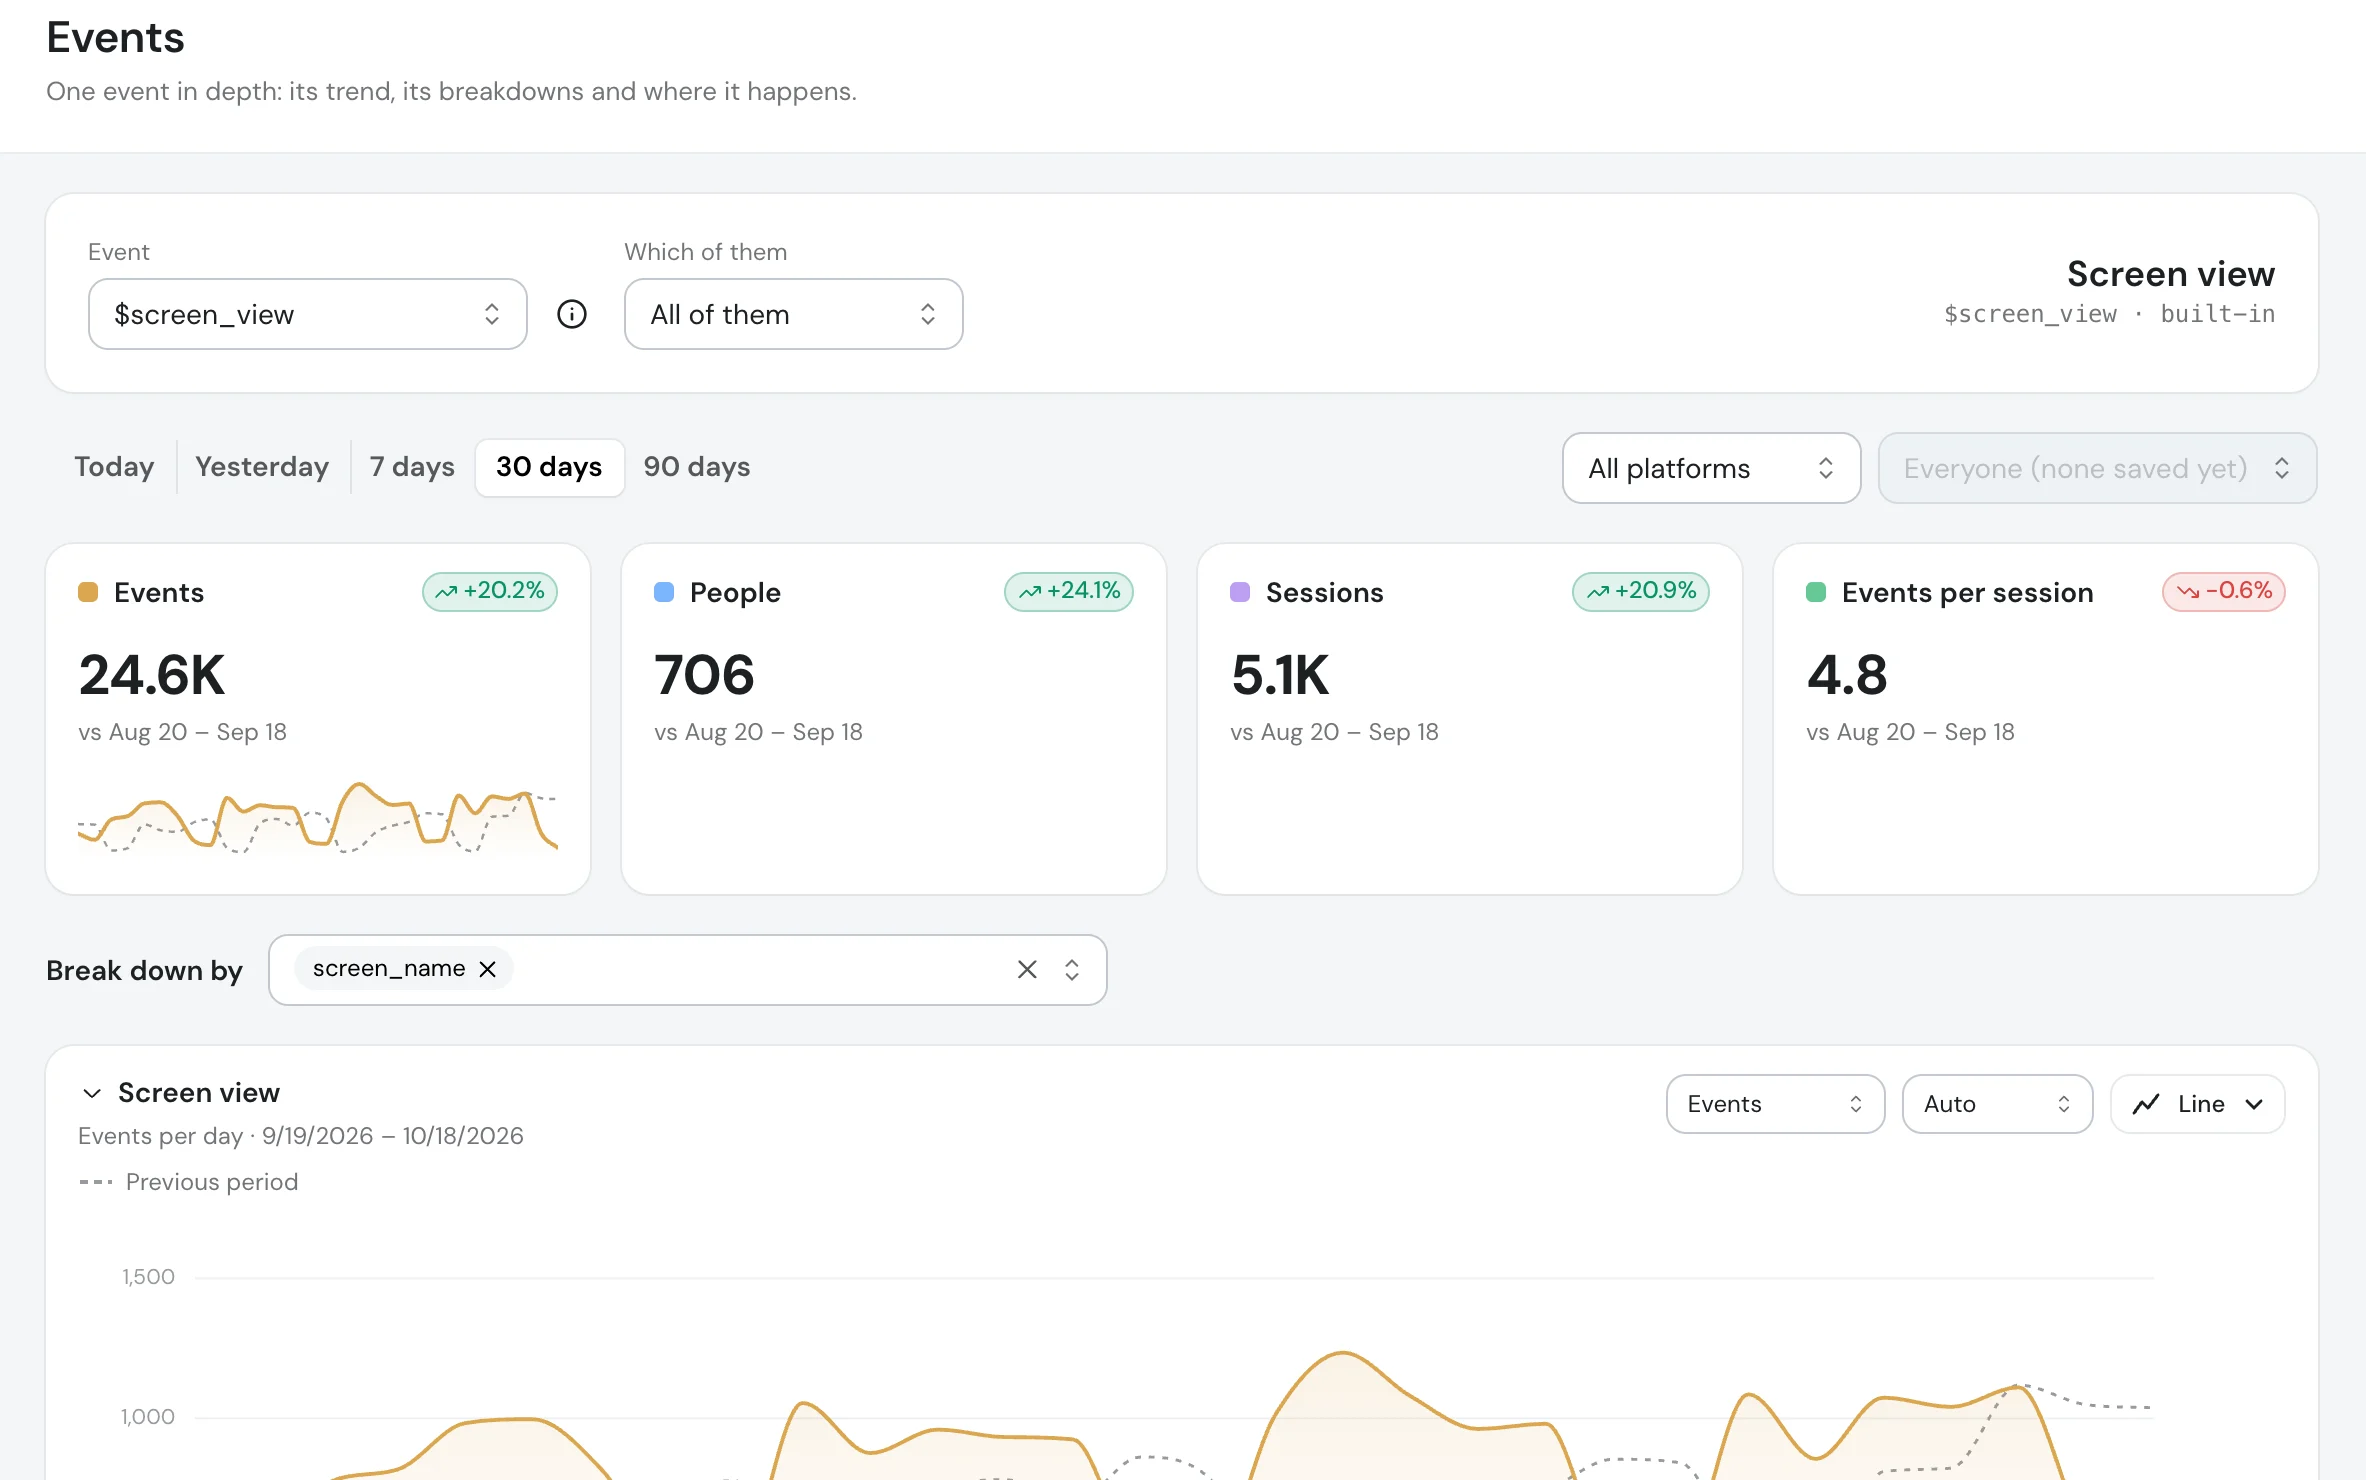Click the +24.1% People trend badge
Image resolution: width=2366 pixels, height=1480 pixels.
1069,591
